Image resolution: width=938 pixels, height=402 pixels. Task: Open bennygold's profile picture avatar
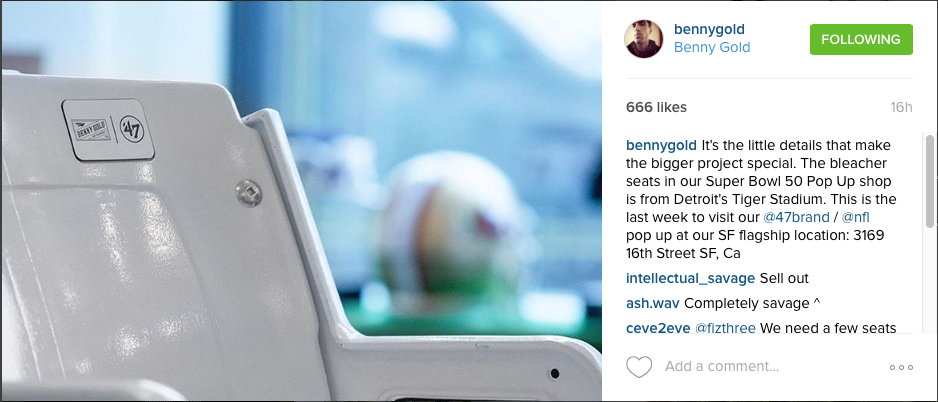(x=644, y=39)
